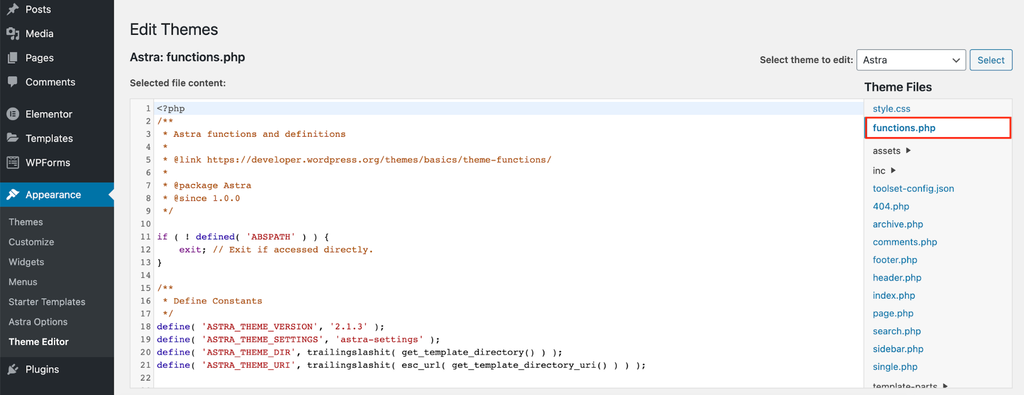This screenshot has height=395, width=1024.
Task: Select functions.php in Theme Files
Action: (x=904, y=129)
